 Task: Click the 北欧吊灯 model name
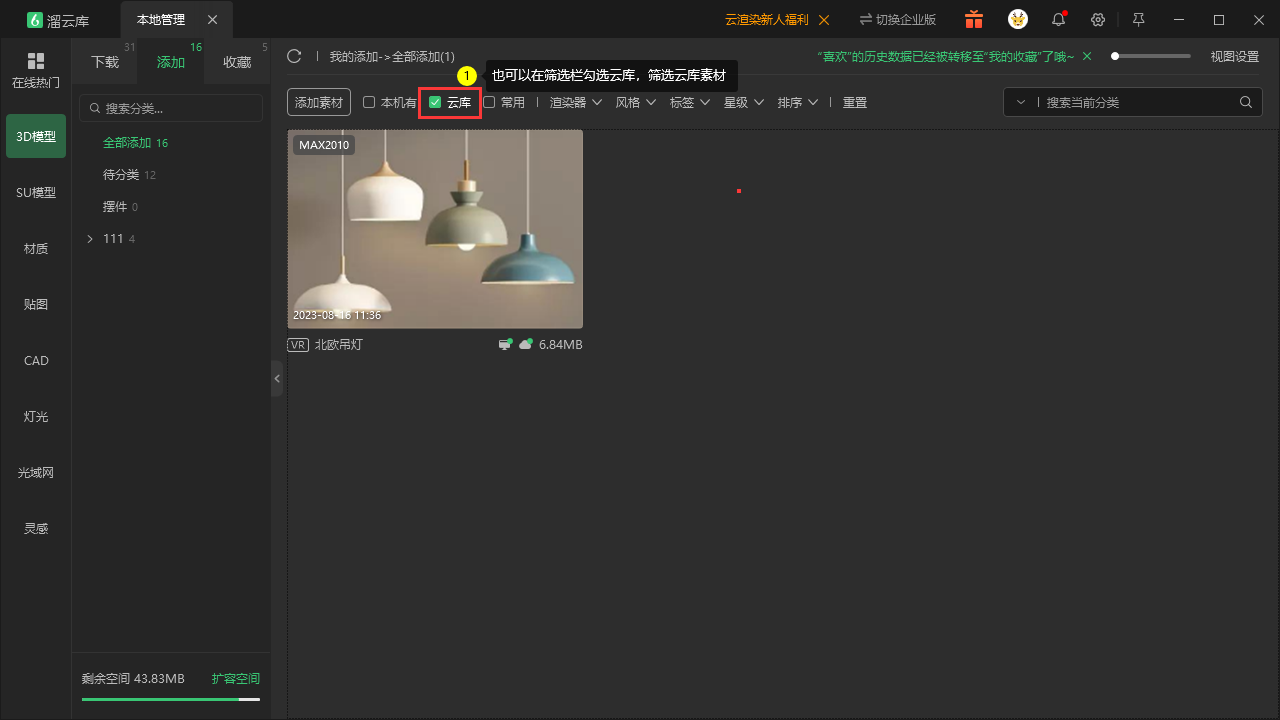pos(338,344)
